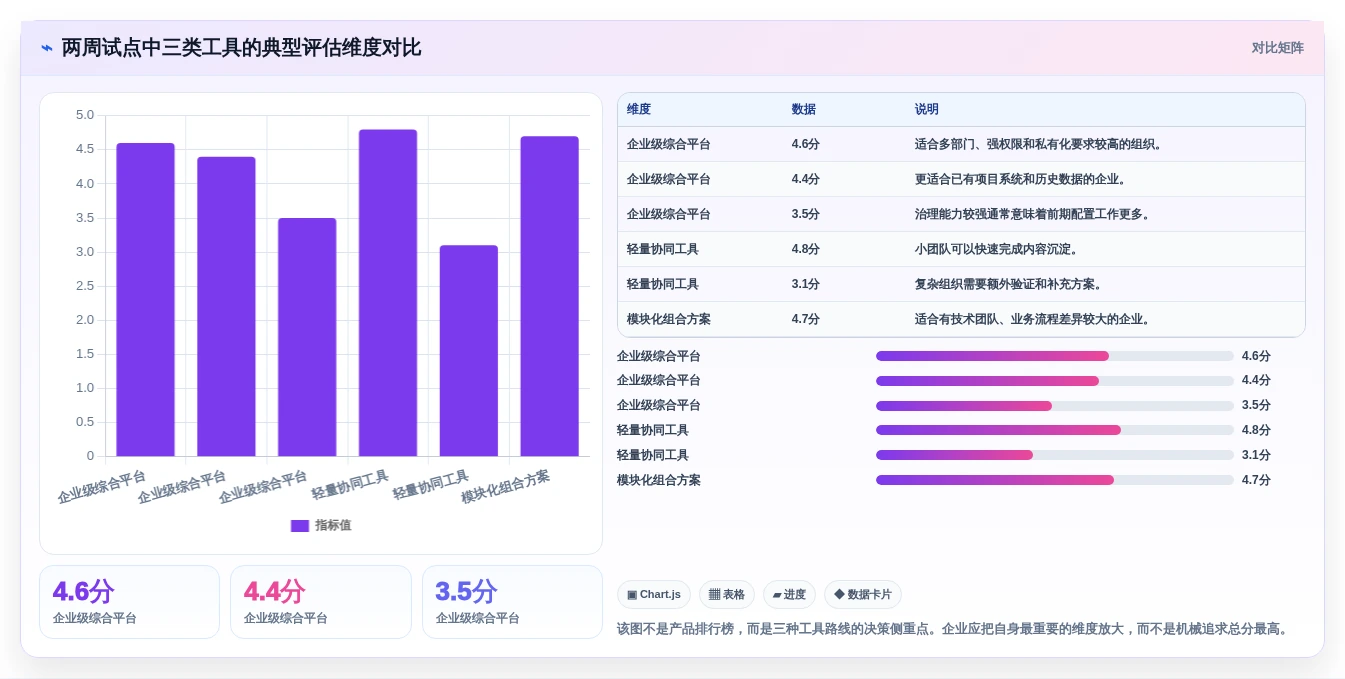Viewport: 1345px width, 679px height.
Task: Click the 模块化组合方案 label in the progress list
Action: point(659,480)
